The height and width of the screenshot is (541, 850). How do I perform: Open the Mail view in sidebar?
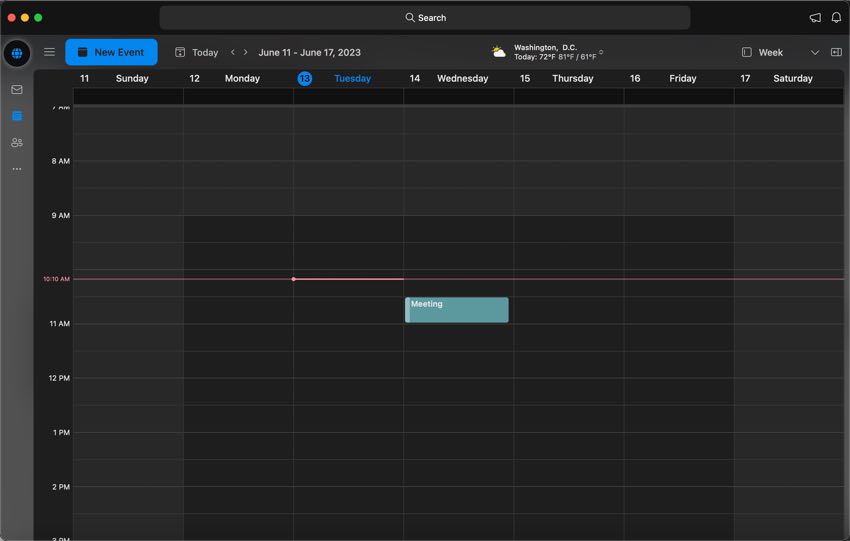[17, 90]
